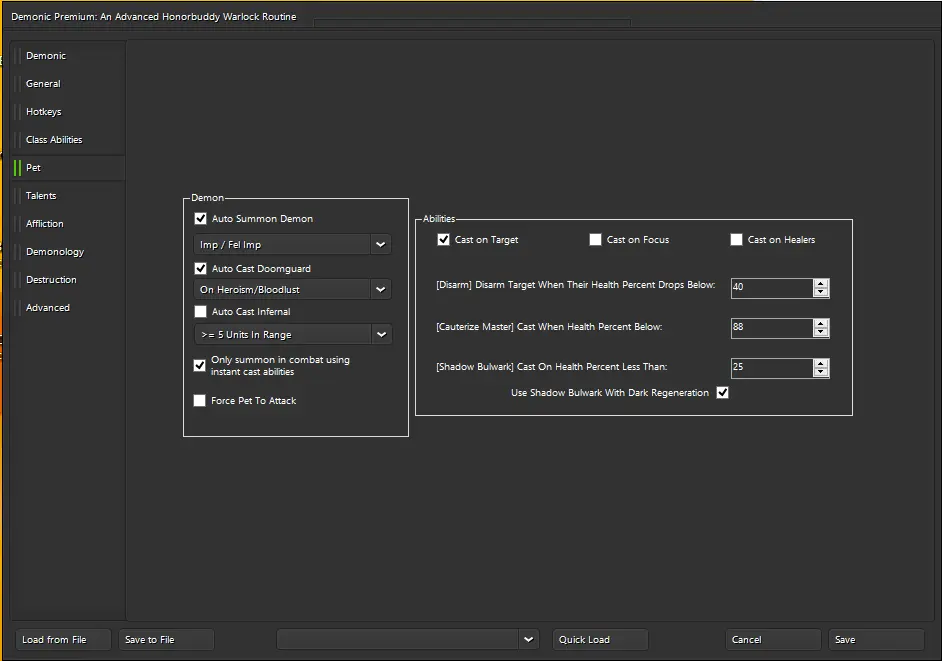Click the Cauterize Master label text
The image size is (942, 661).
(x=549, y=327)
